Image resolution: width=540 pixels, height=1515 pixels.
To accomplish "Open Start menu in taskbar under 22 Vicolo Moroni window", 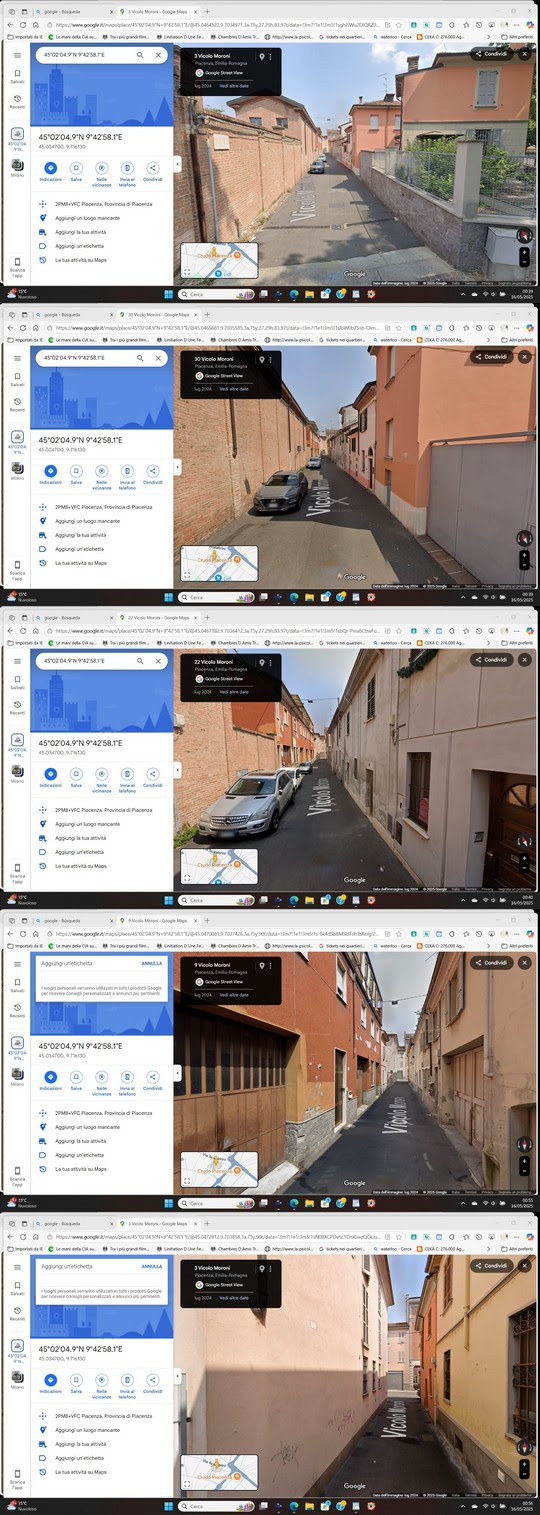I will pos(167,900).
